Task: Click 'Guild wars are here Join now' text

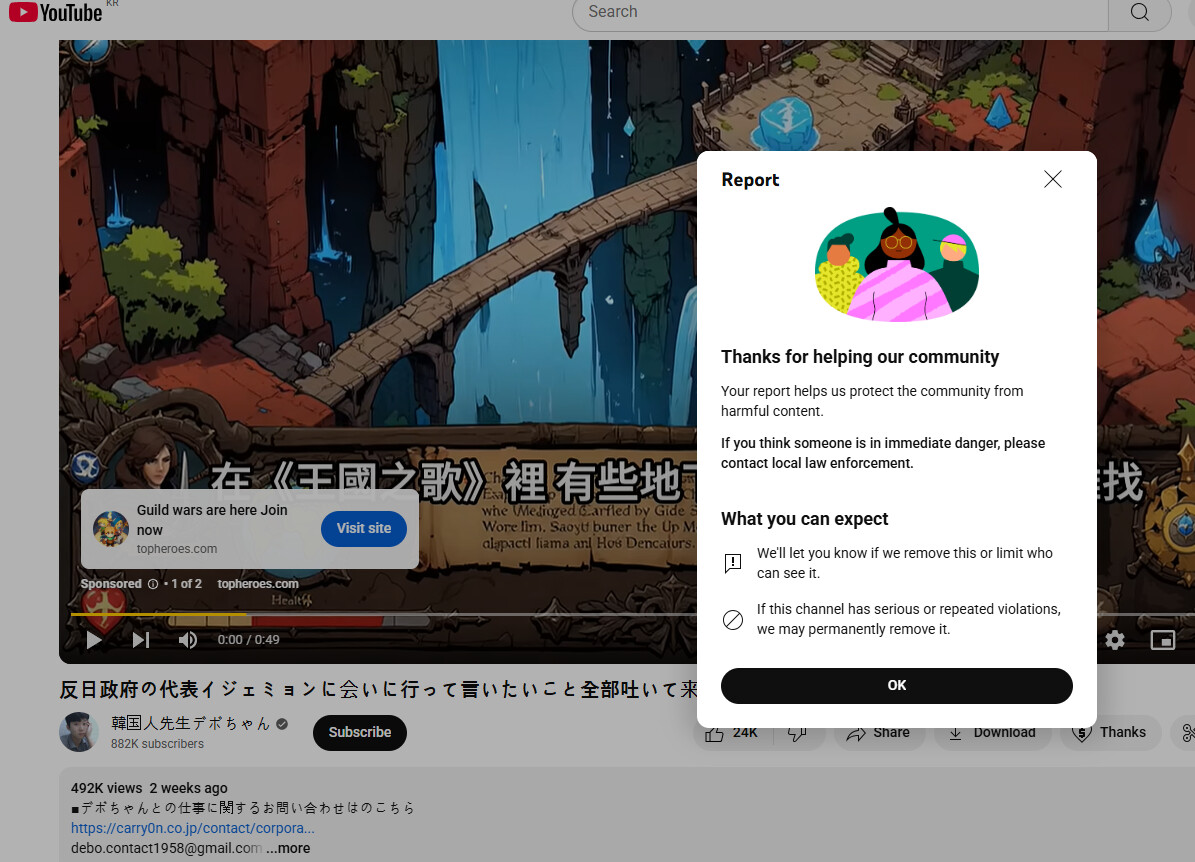Action: (212, 520)
